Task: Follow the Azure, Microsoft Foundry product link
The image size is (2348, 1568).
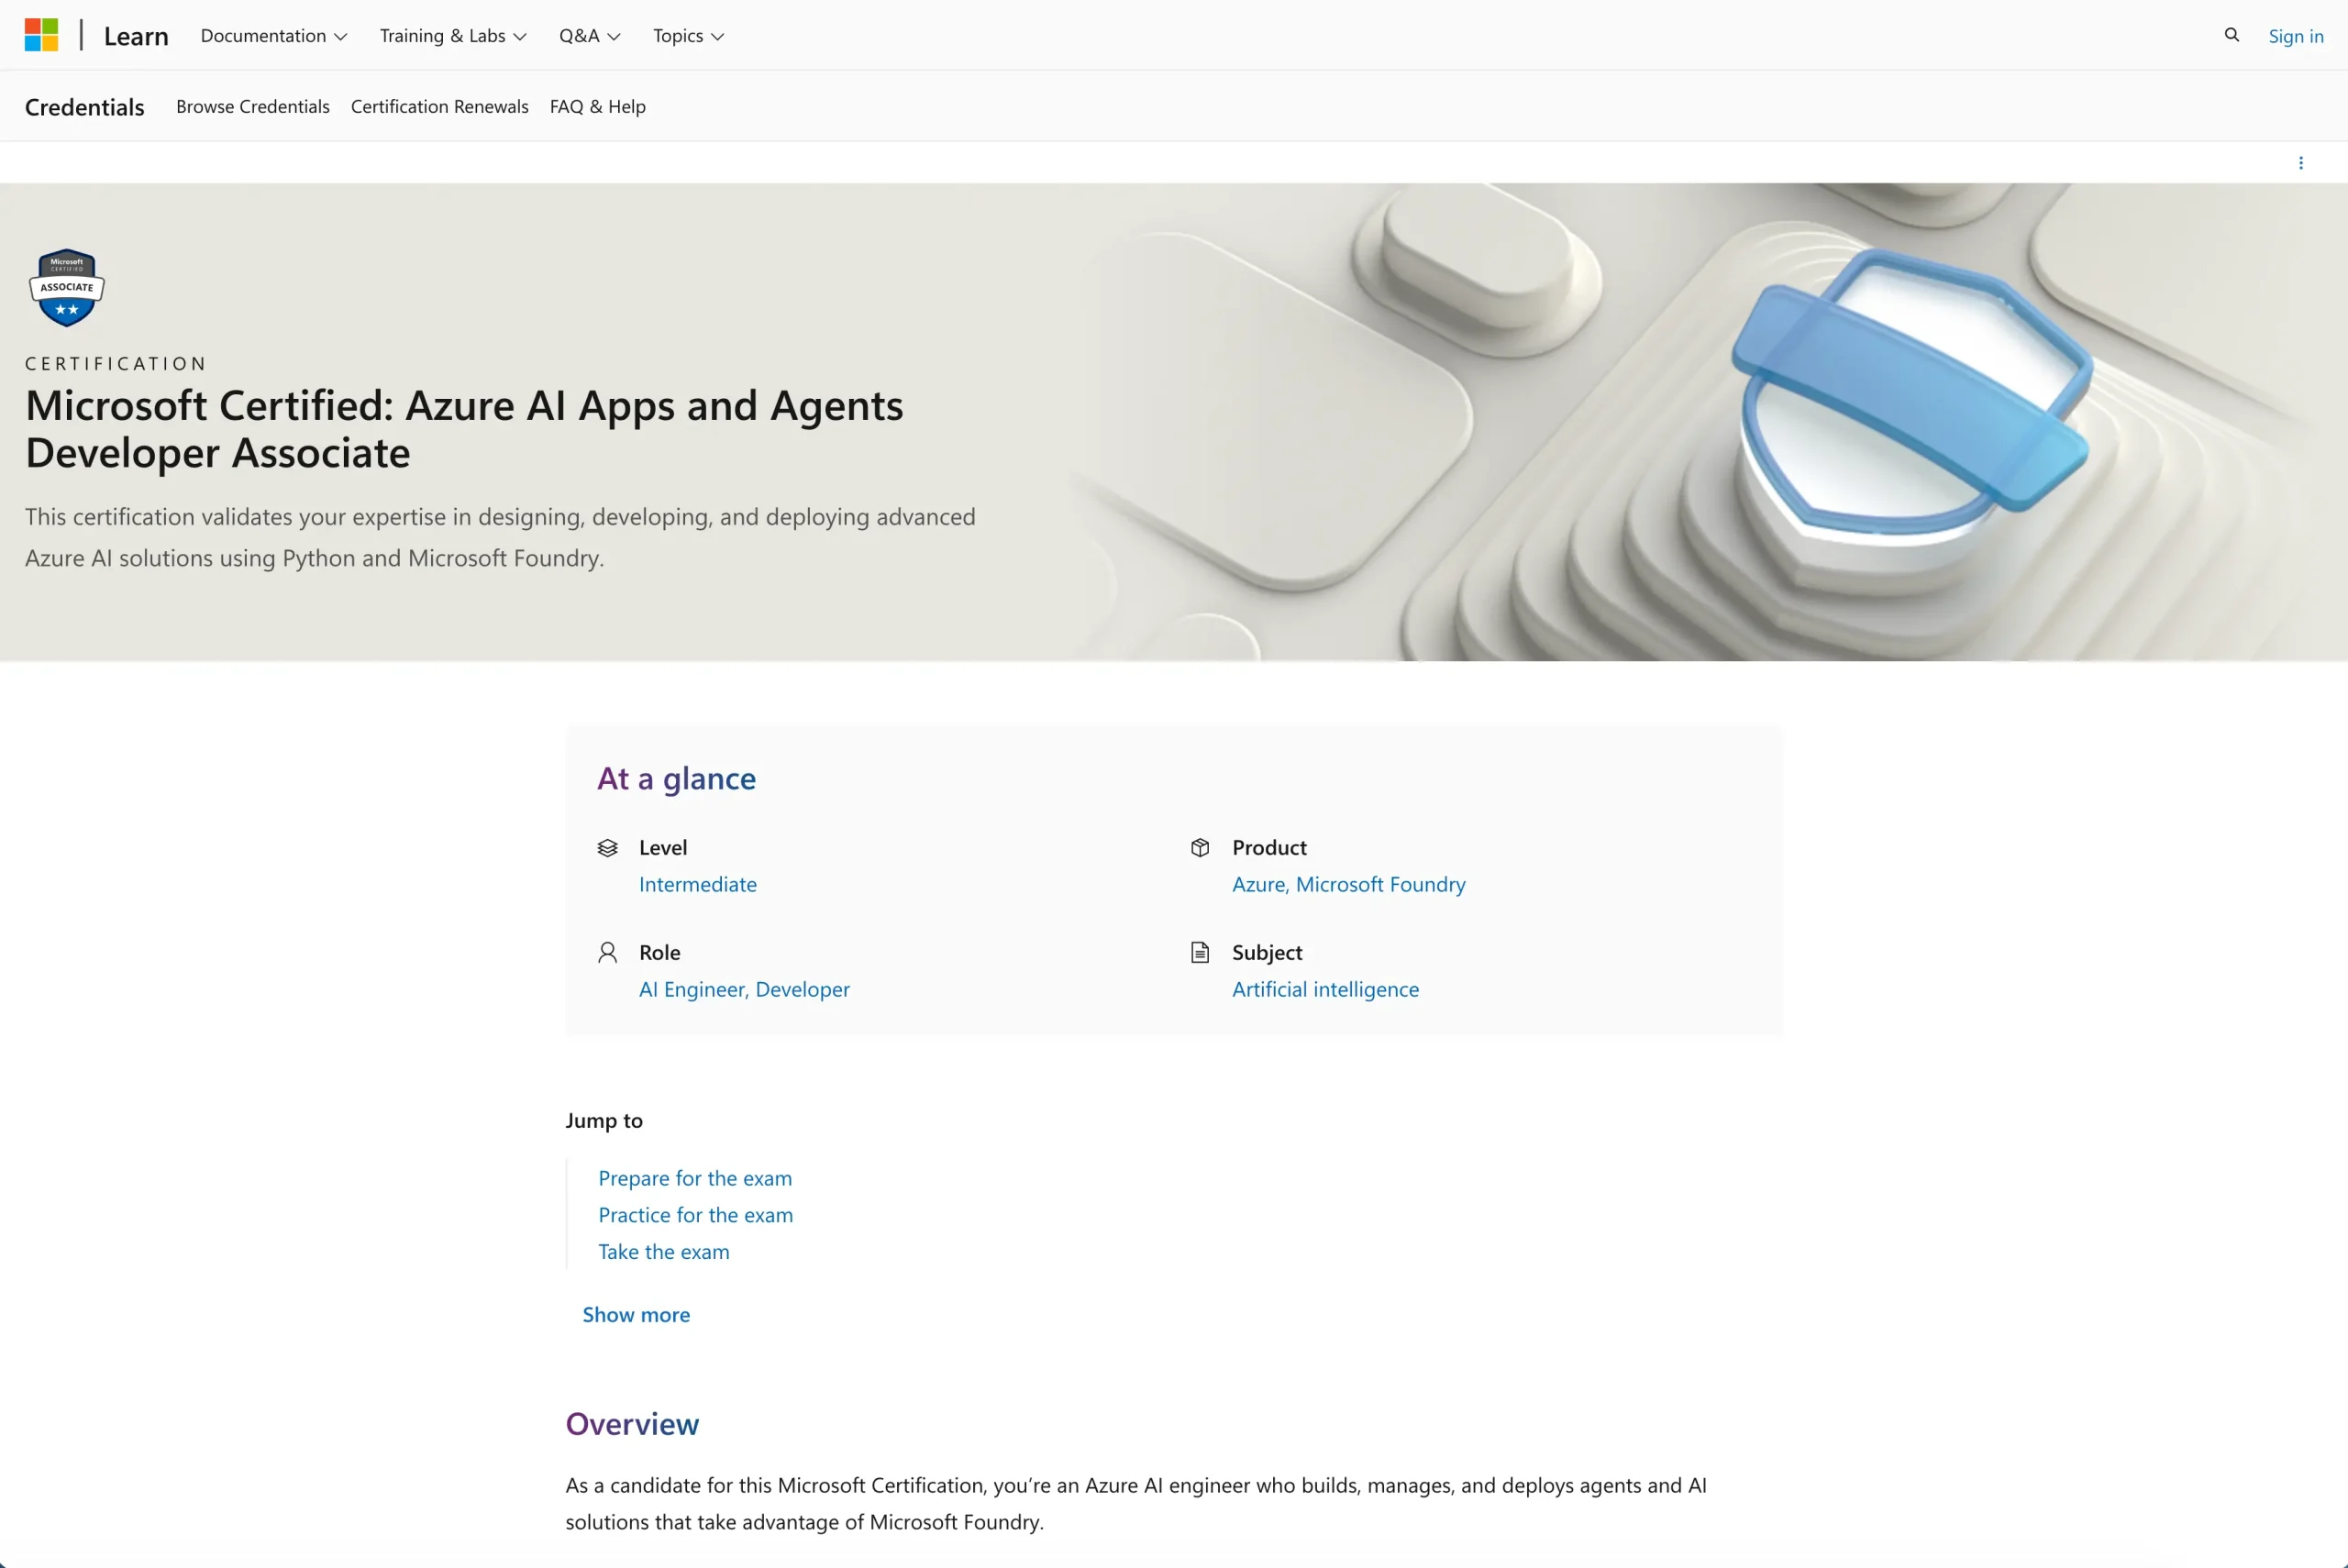Action: tap(1349, 885)
